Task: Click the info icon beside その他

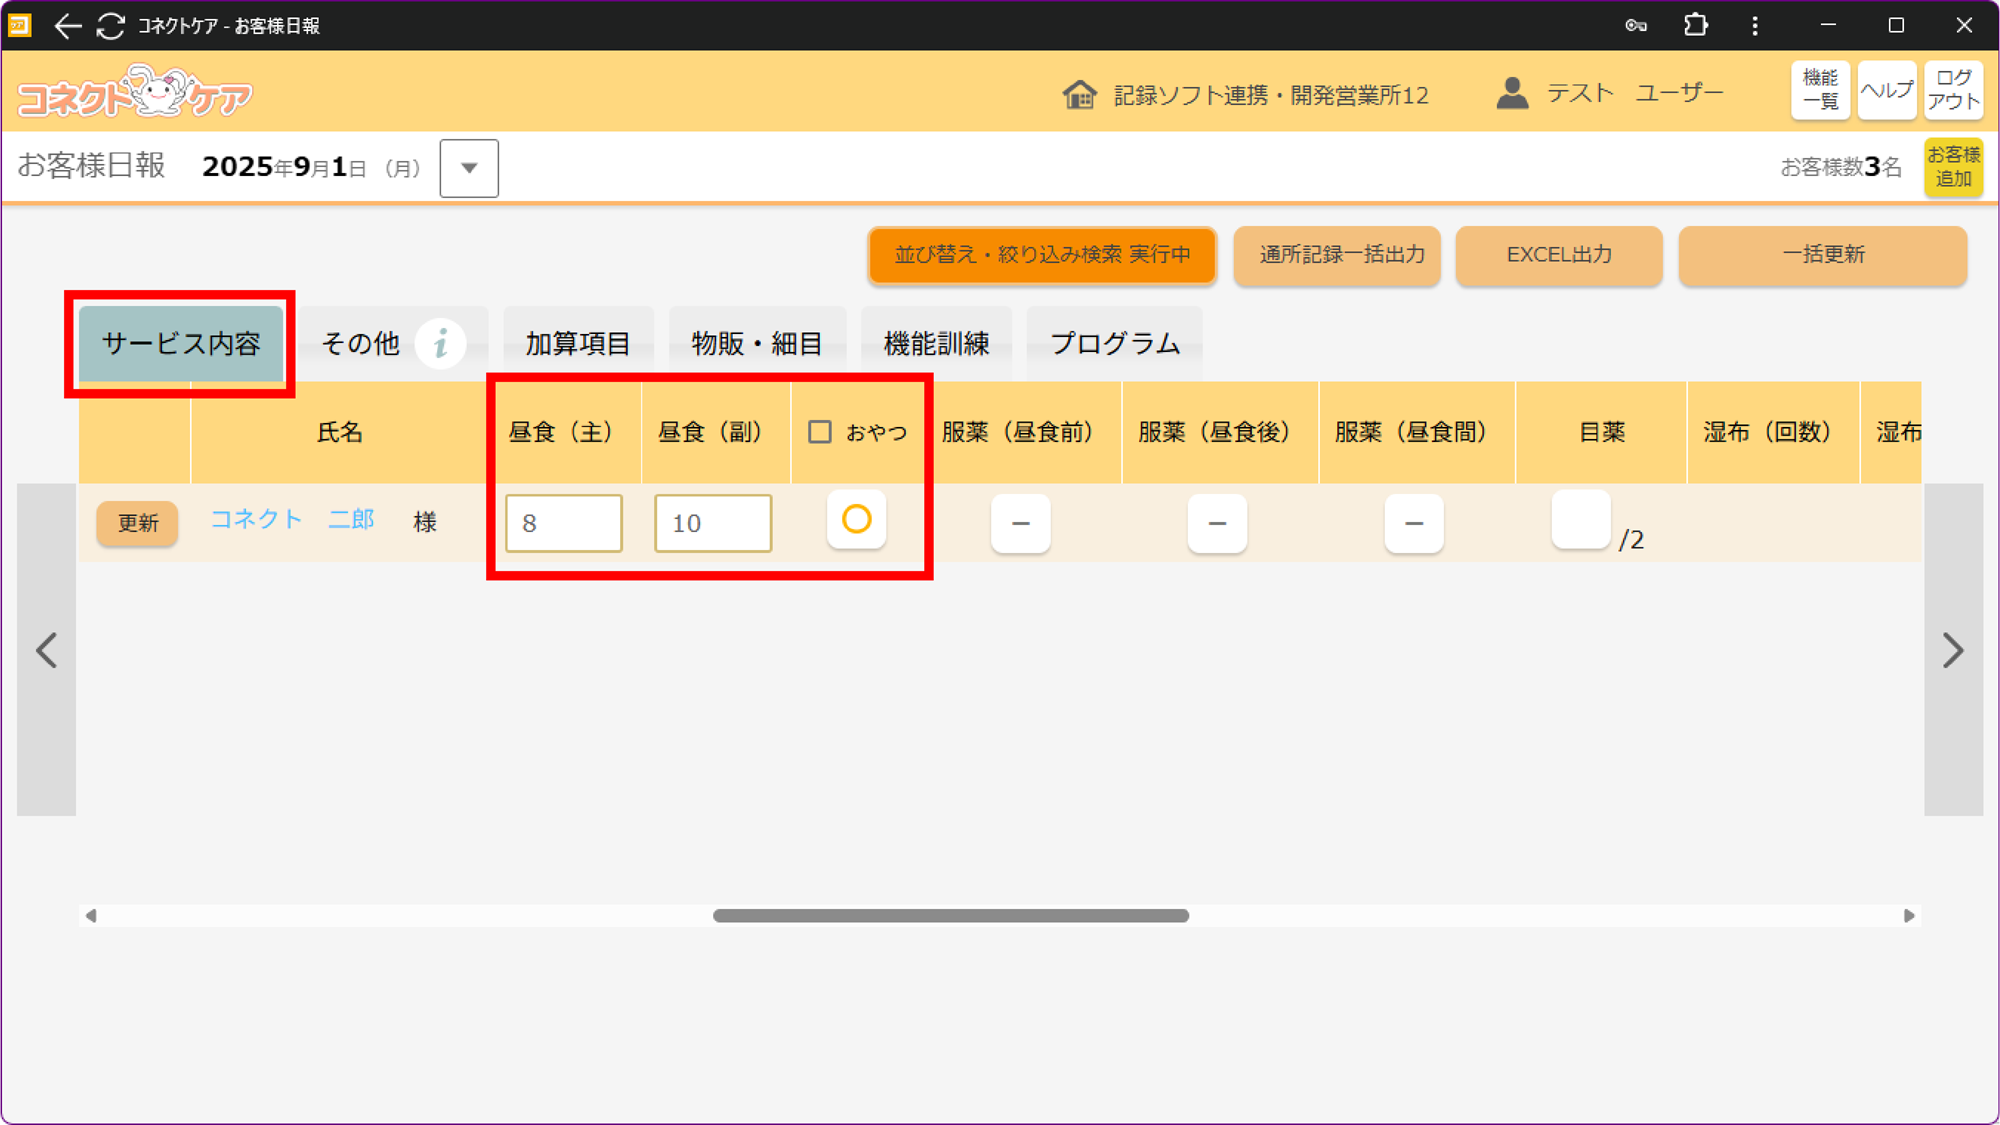Action: 440,344
